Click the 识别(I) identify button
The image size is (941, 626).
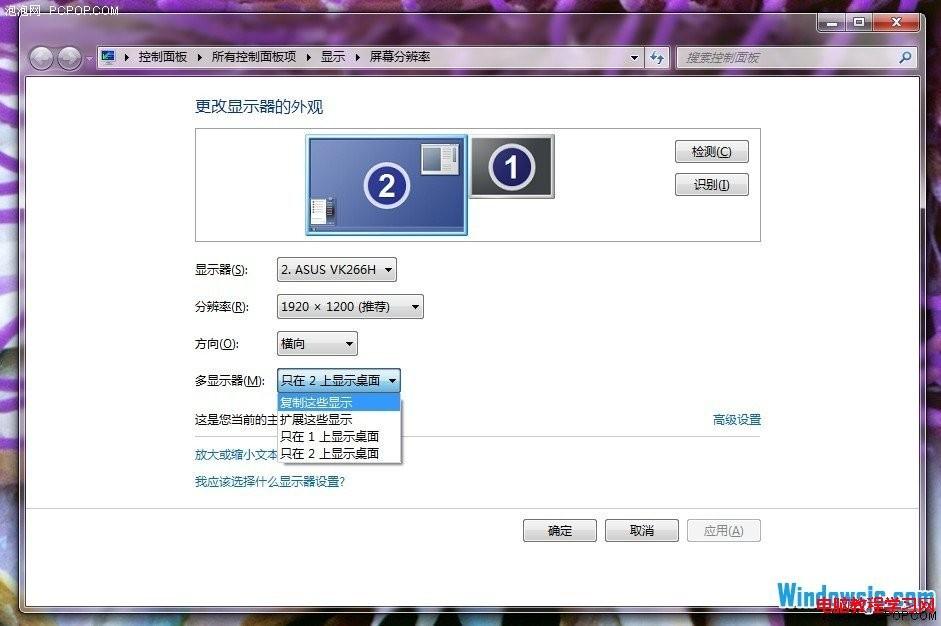coord(712,185)
